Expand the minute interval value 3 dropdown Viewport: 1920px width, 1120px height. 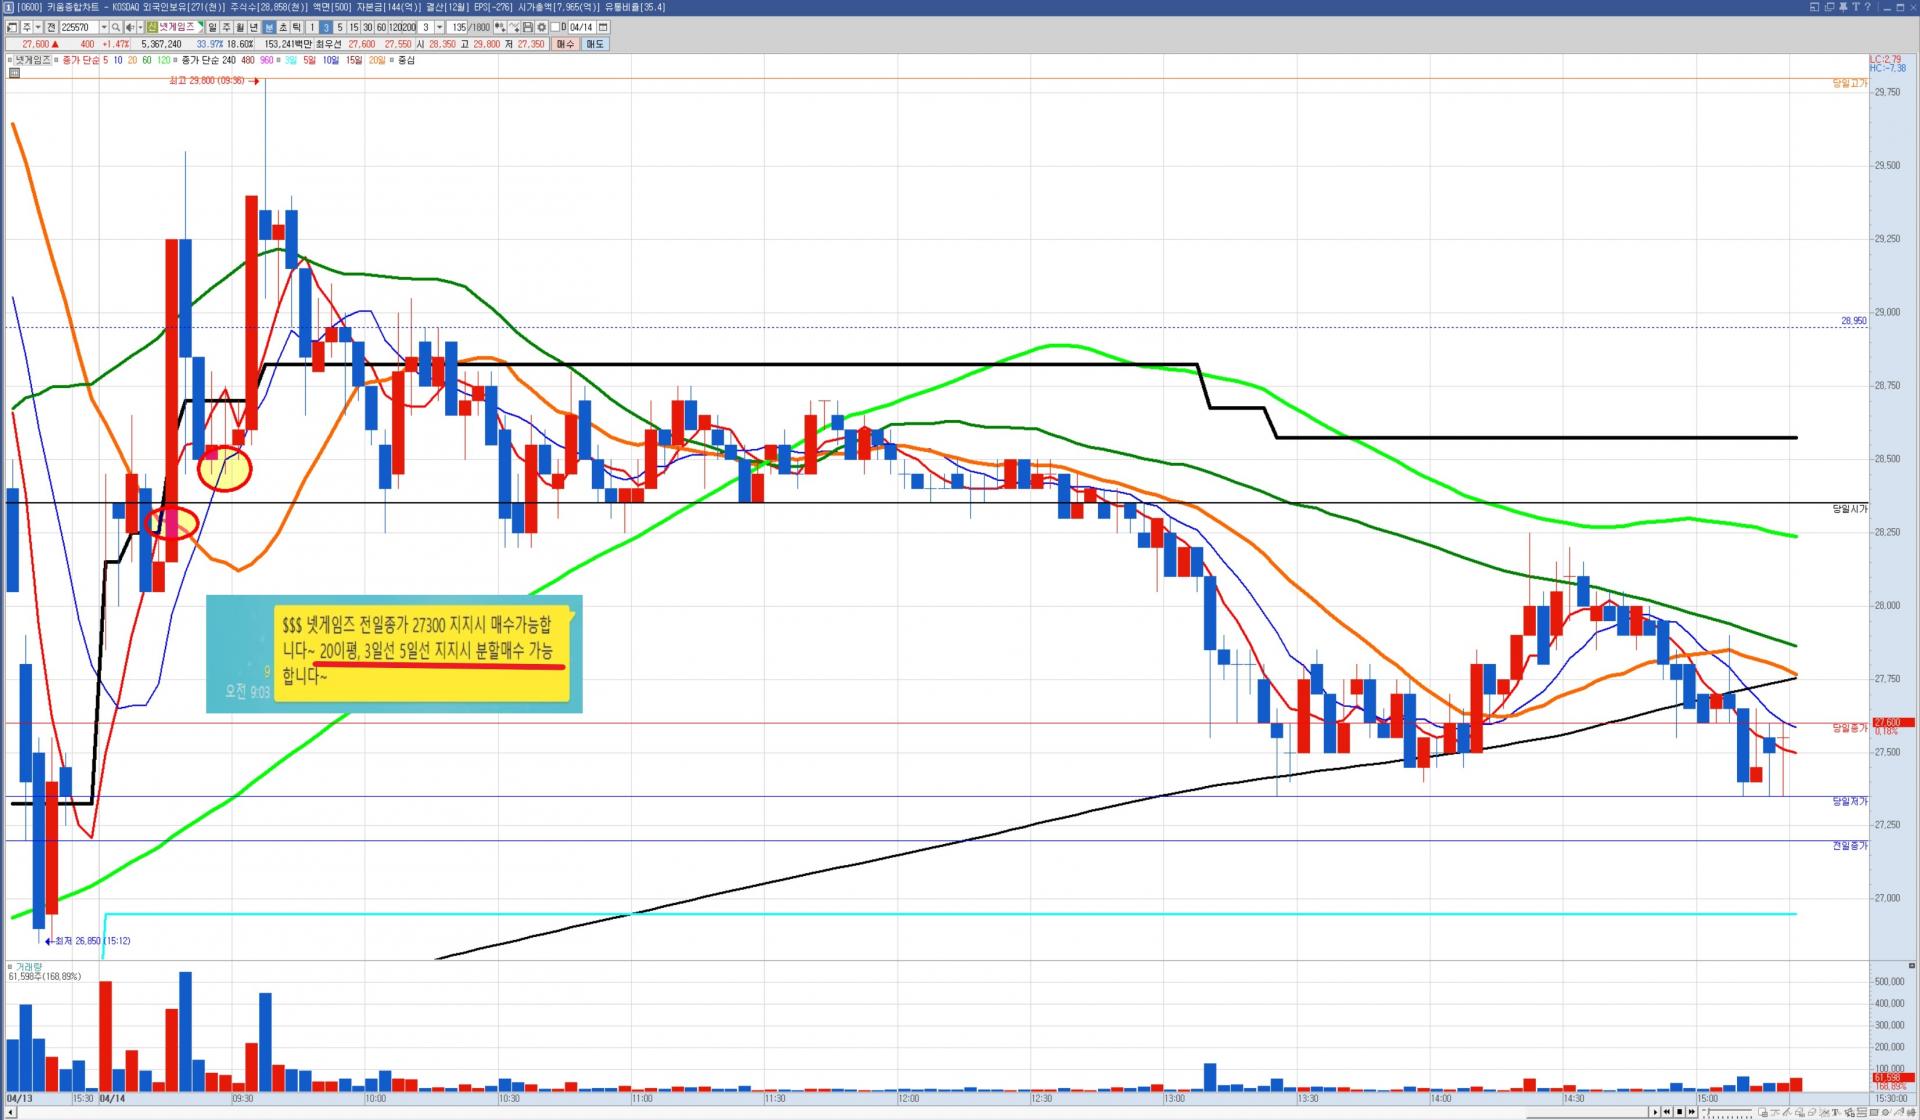(x=439, y=27)
